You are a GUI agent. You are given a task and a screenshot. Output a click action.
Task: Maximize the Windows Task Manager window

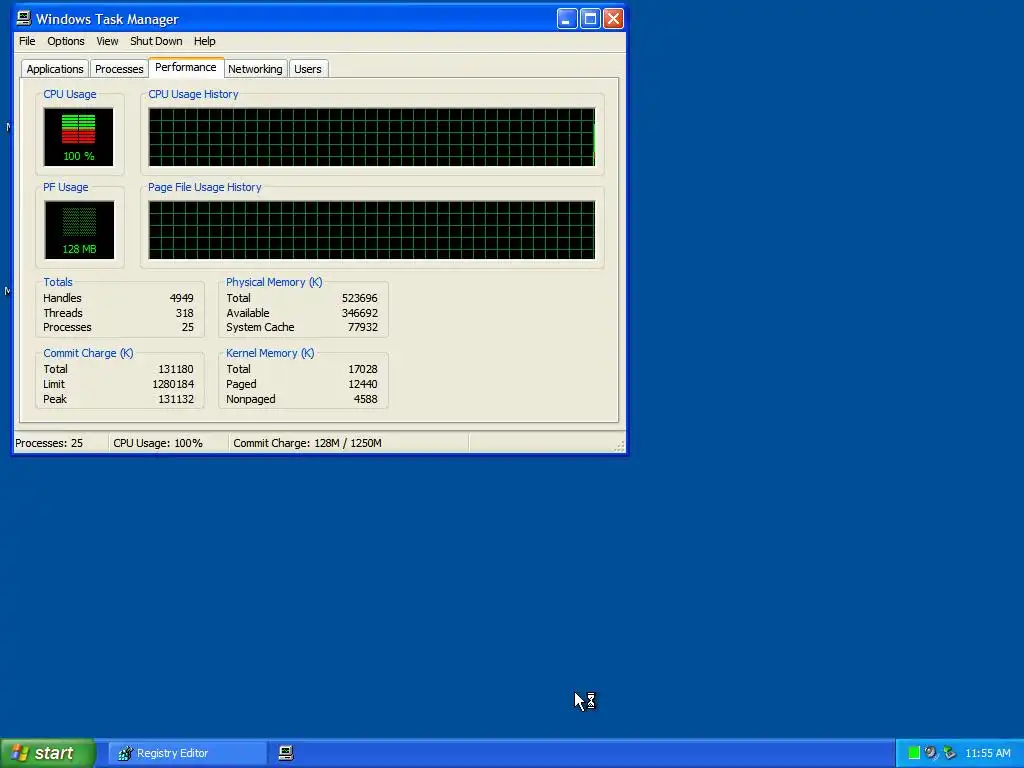(x=590, y=18)
